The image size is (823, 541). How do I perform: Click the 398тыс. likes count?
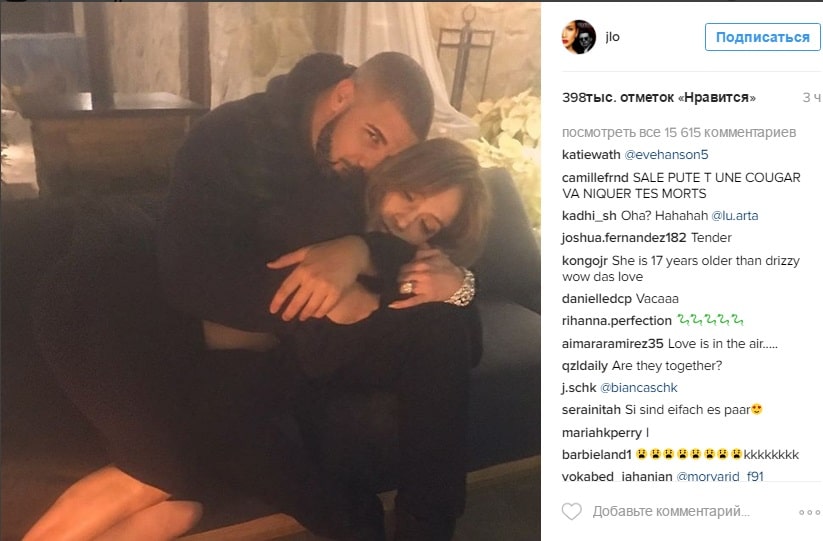(x=659, y=98)
